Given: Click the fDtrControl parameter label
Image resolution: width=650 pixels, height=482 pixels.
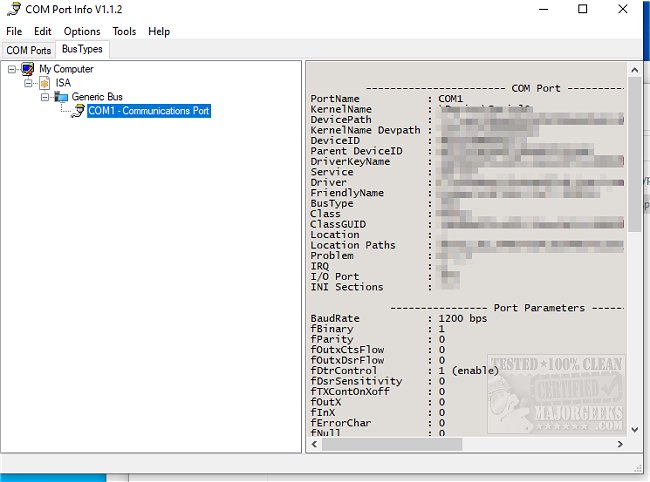Looking at the screenshot, I should tap(344, 371).
